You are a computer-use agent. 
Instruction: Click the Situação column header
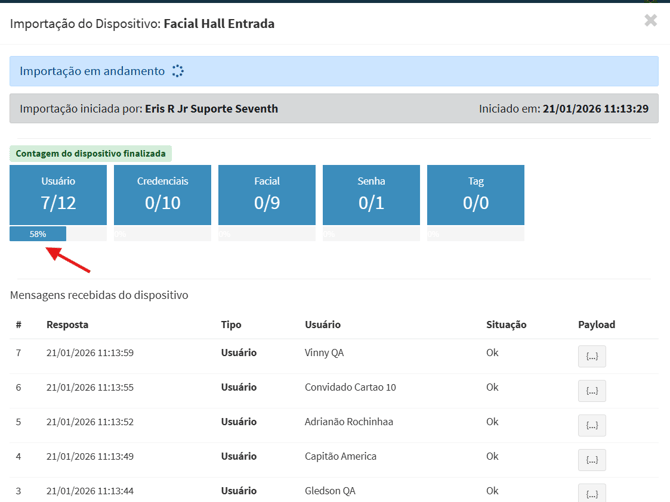(x=506, y=325)
